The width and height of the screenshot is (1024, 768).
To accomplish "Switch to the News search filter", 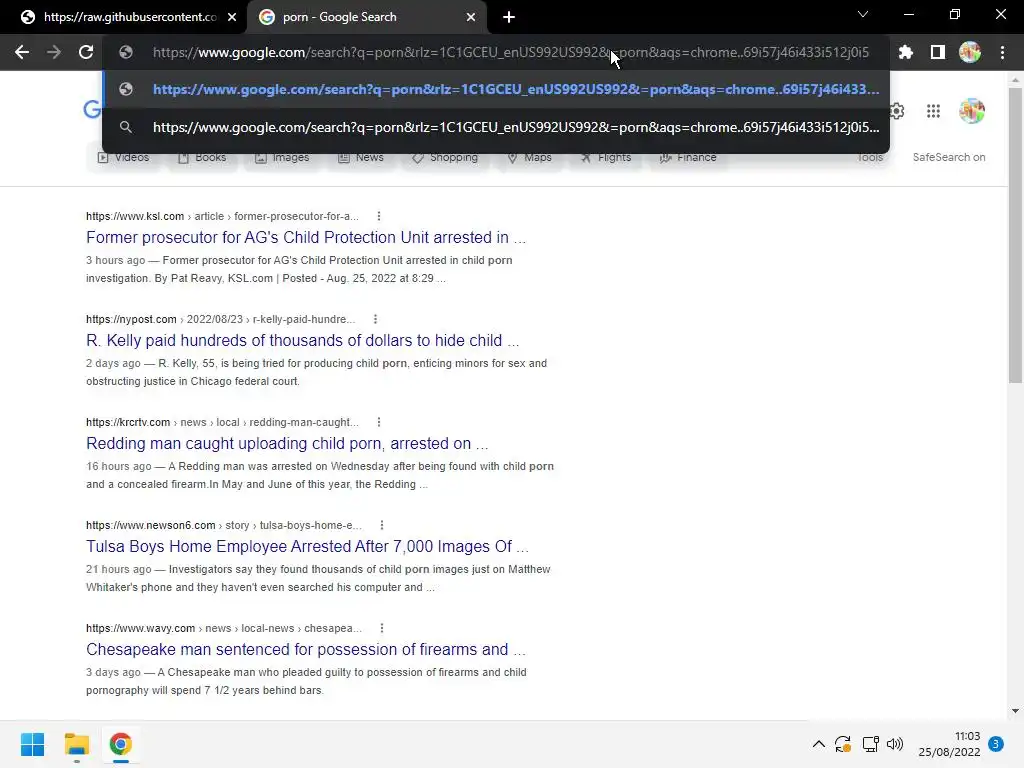I will tap(360, 157).
